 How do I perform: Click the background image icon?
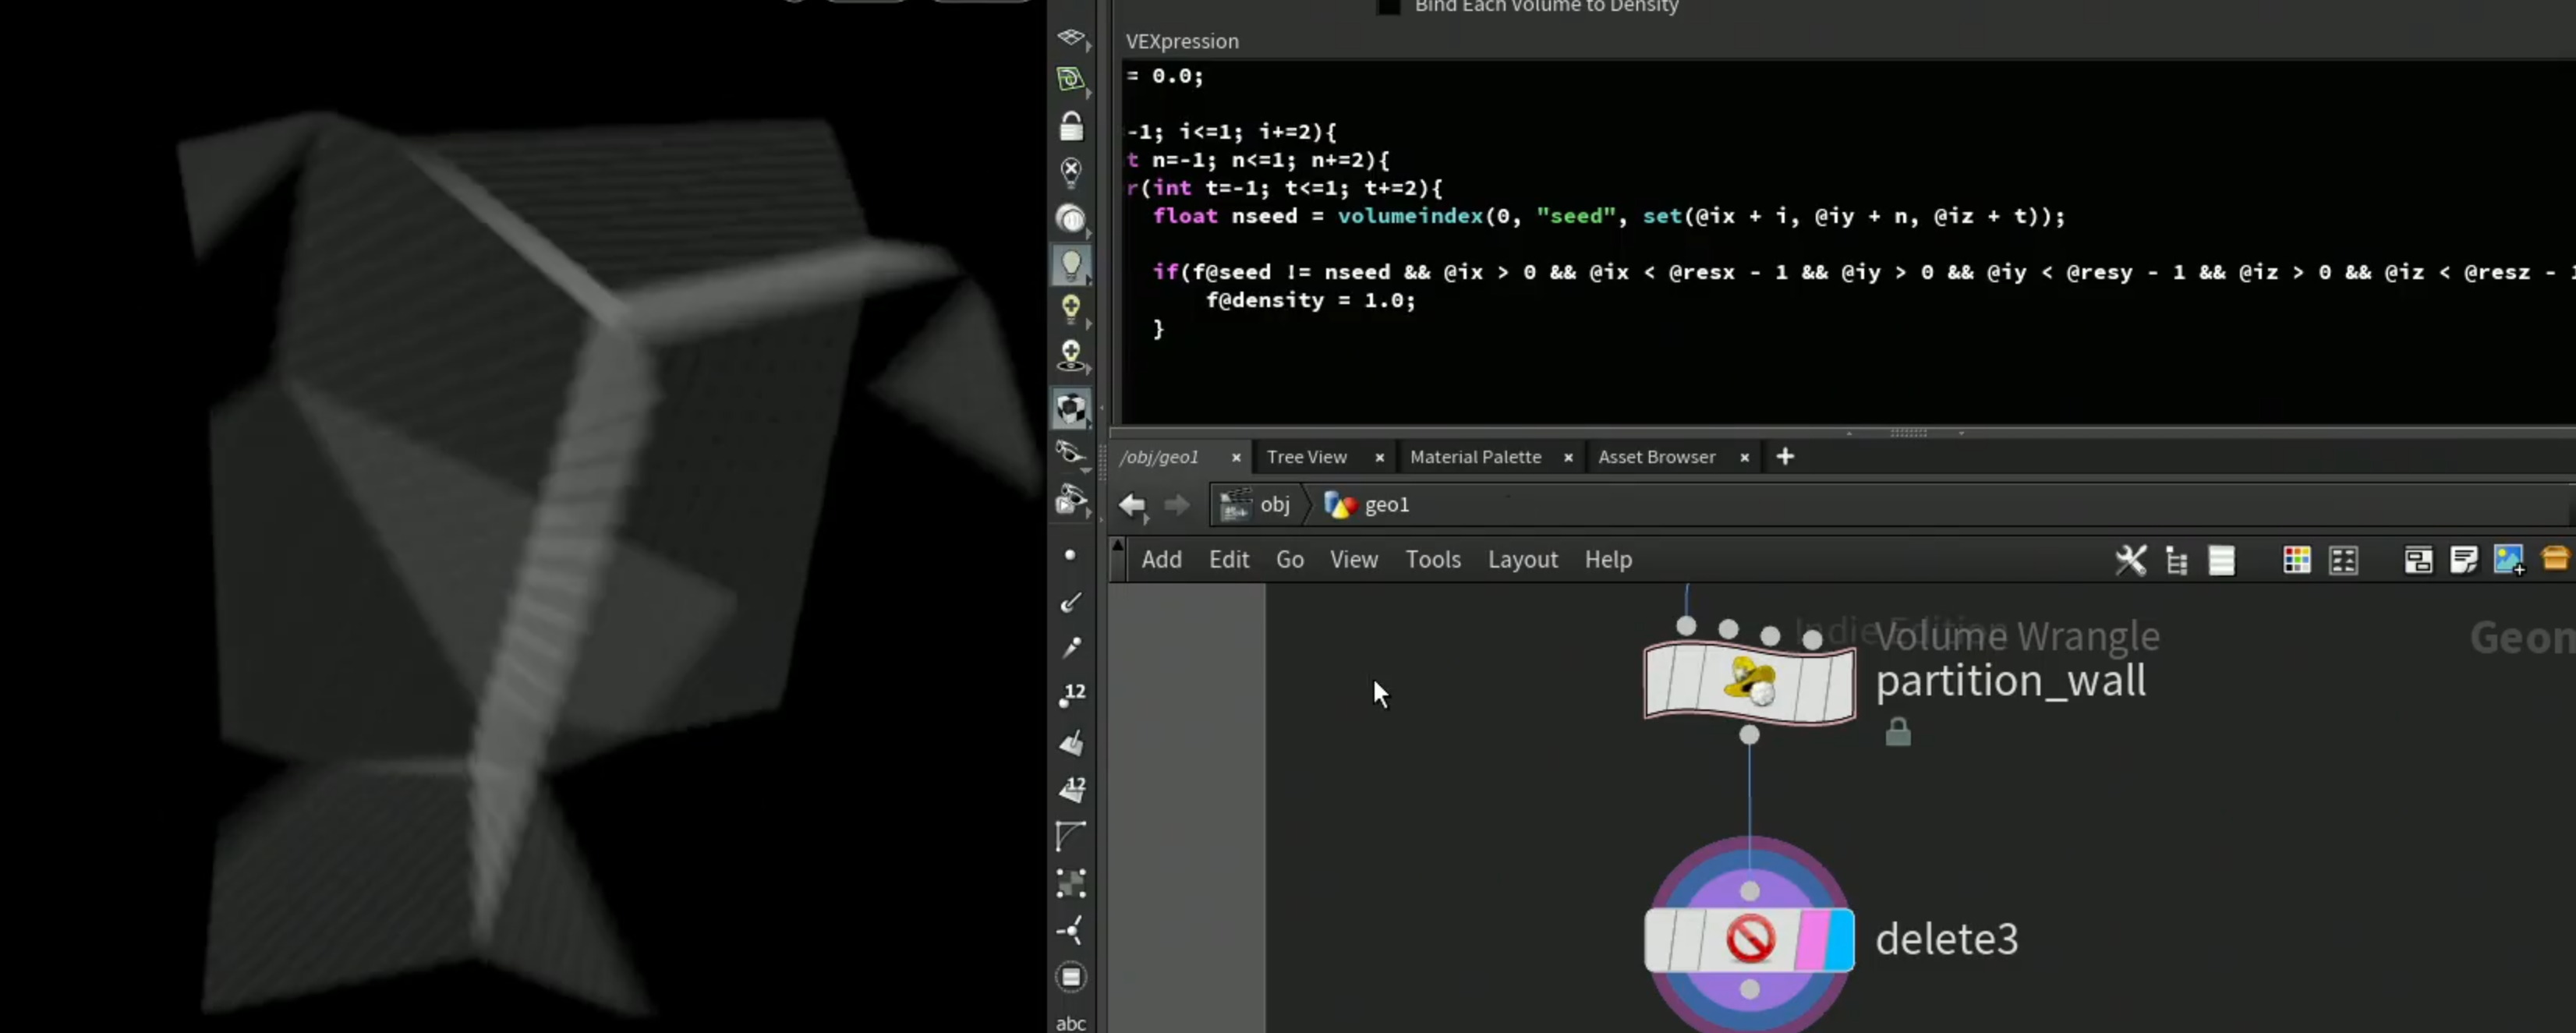(2509, 560)
